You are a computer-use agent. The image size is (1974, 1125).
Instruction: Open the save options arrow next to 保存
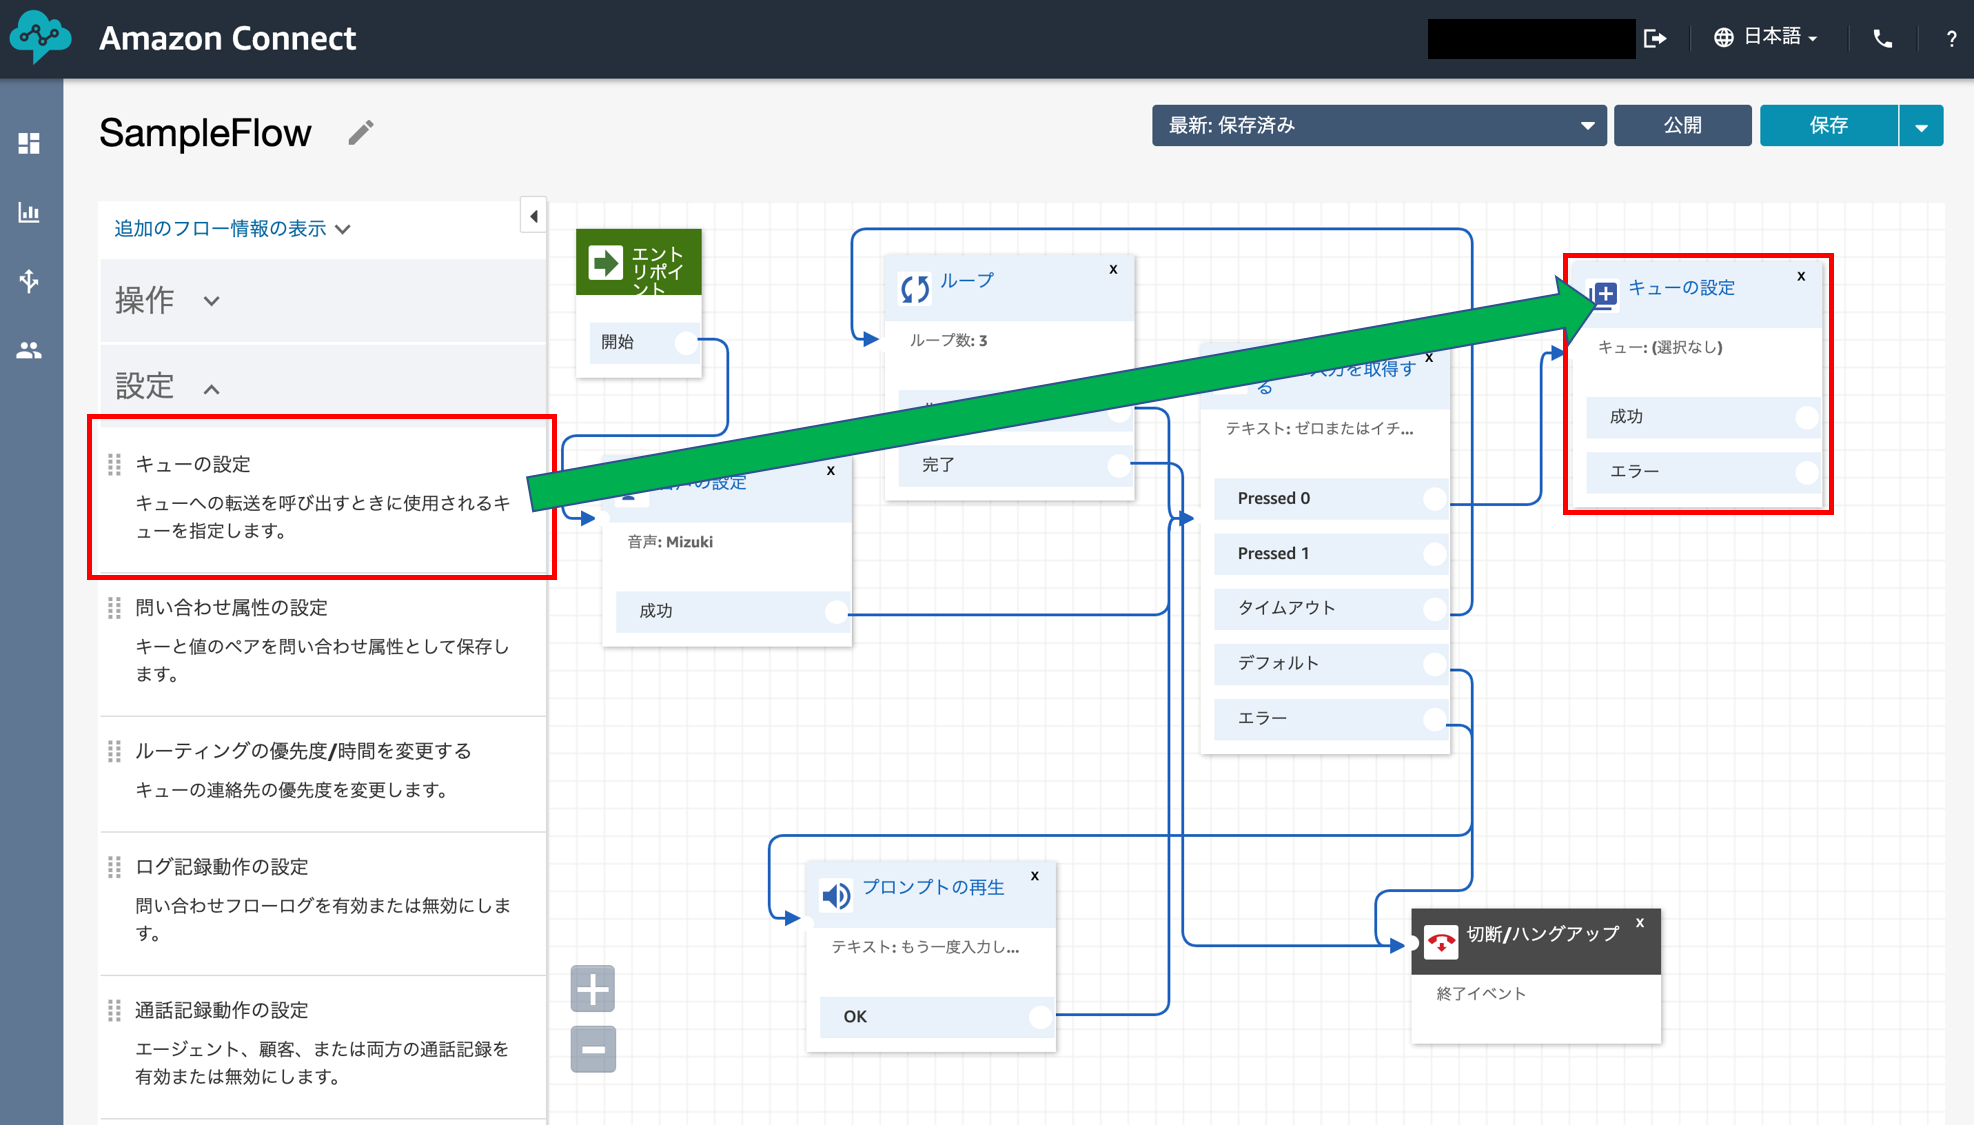click(1921, 126)
